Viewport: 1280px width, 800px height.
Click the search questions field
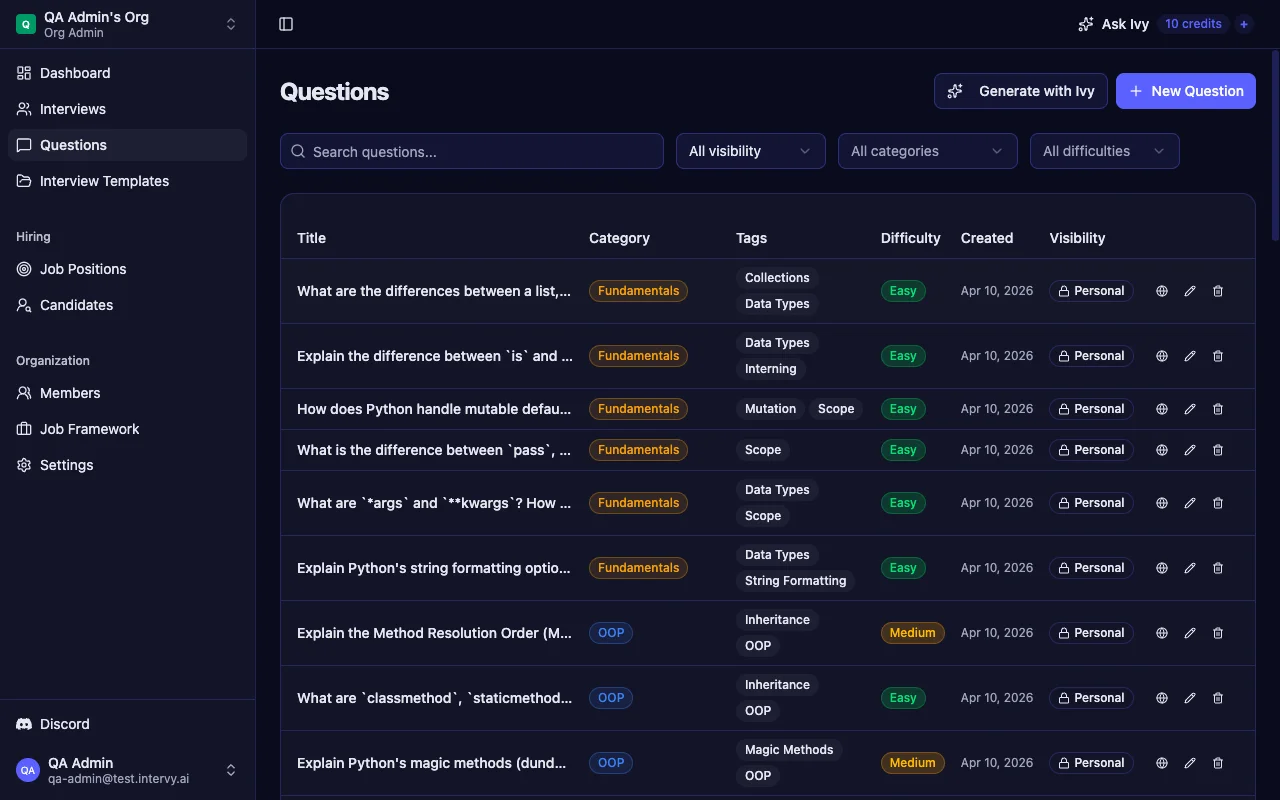[471, 151]
